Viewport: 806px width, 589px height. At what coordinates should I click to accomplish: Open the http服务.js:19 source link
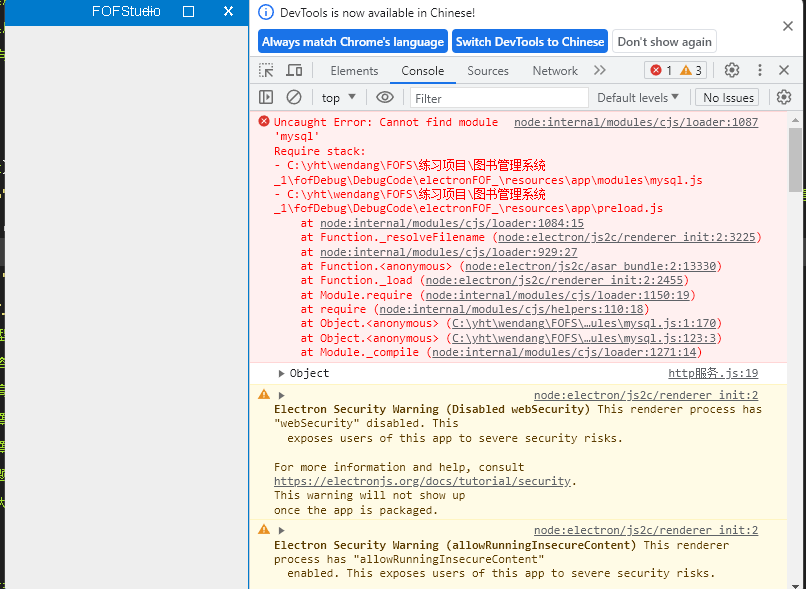coord(713,373)
